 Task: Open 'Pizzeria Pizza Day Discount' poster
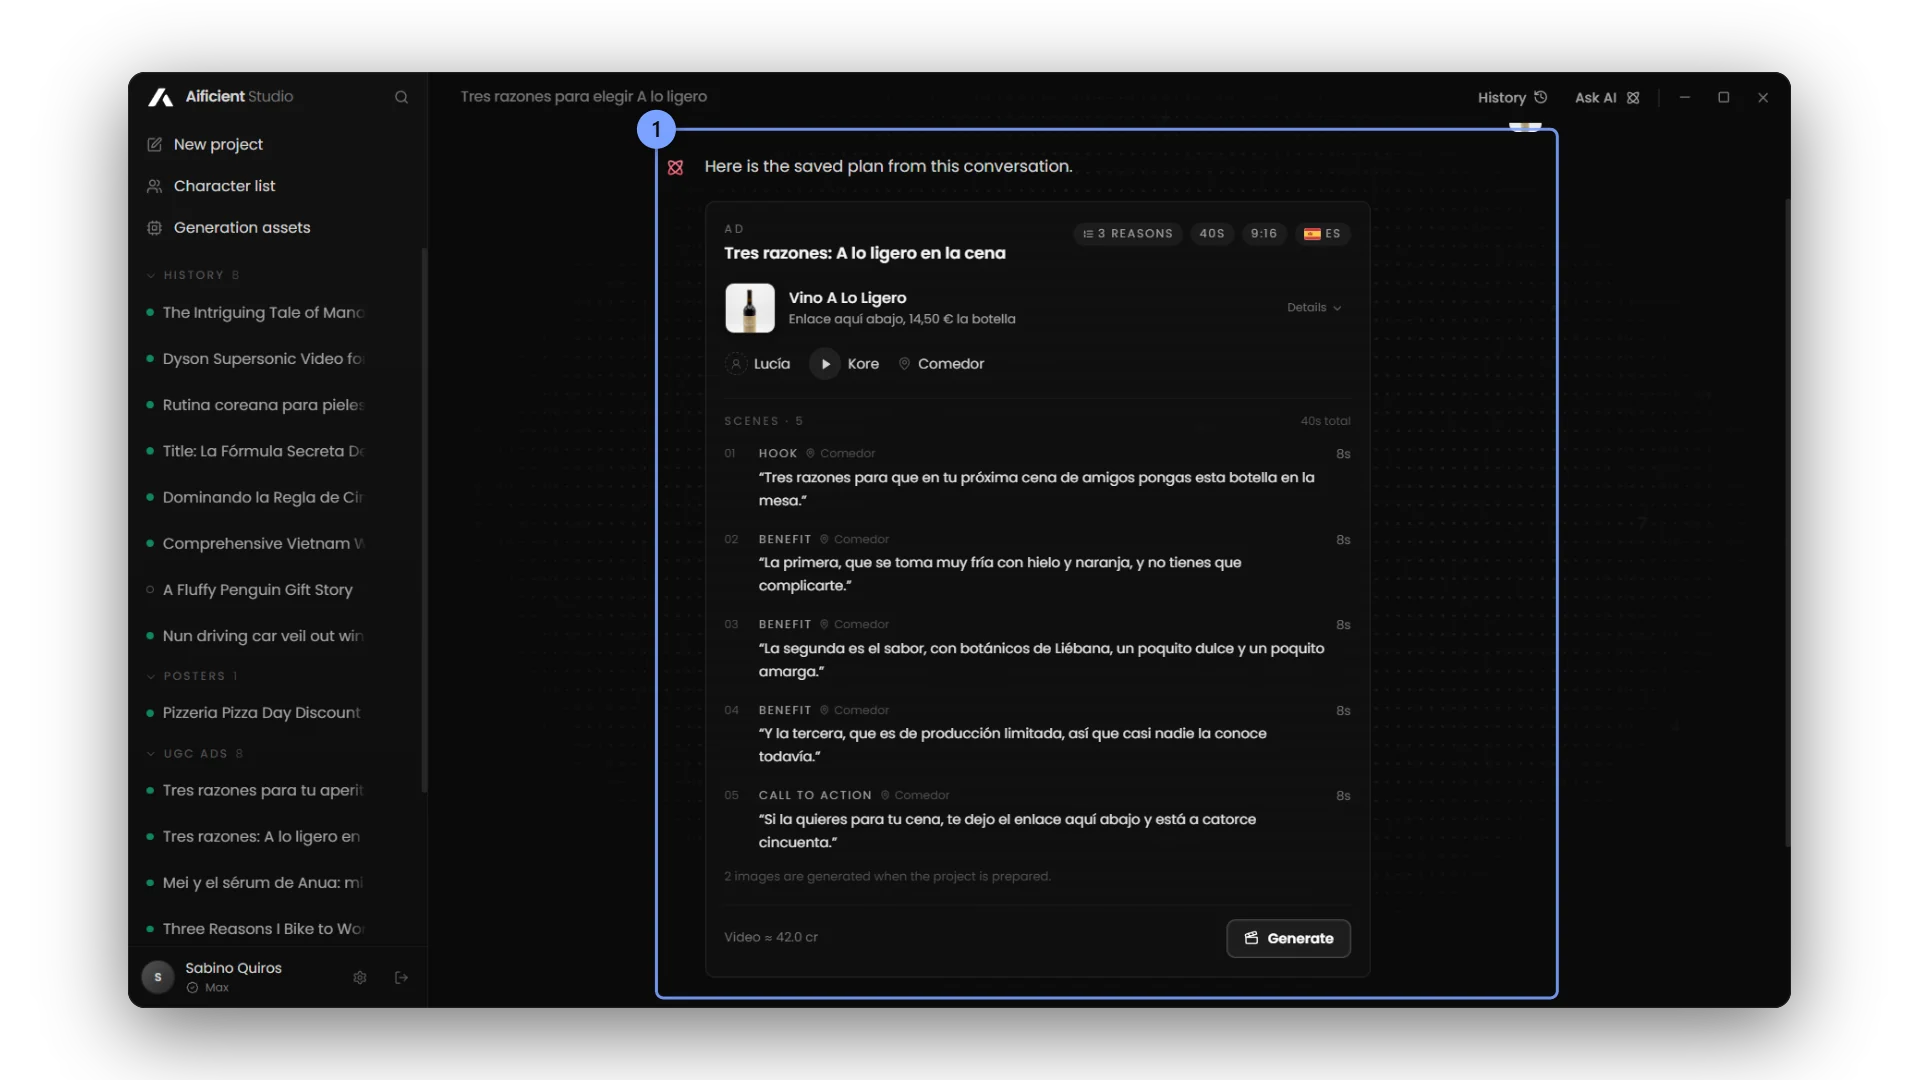tap(261, 713)
